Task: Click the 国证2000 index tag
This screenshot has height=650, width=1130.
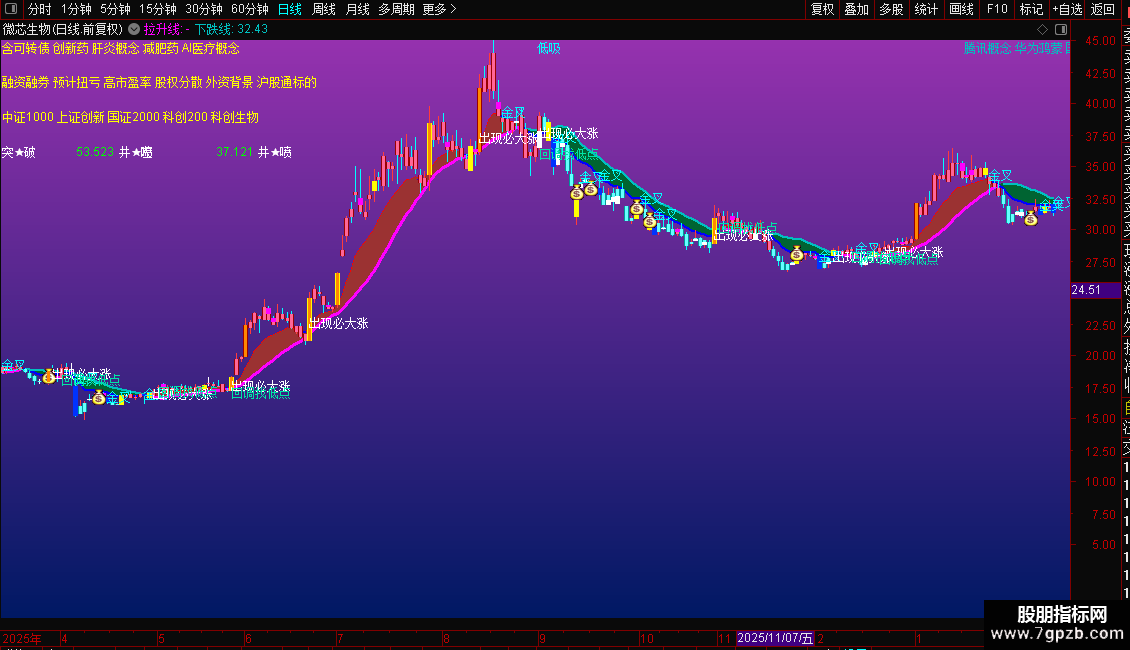Action: coord(133,117)
